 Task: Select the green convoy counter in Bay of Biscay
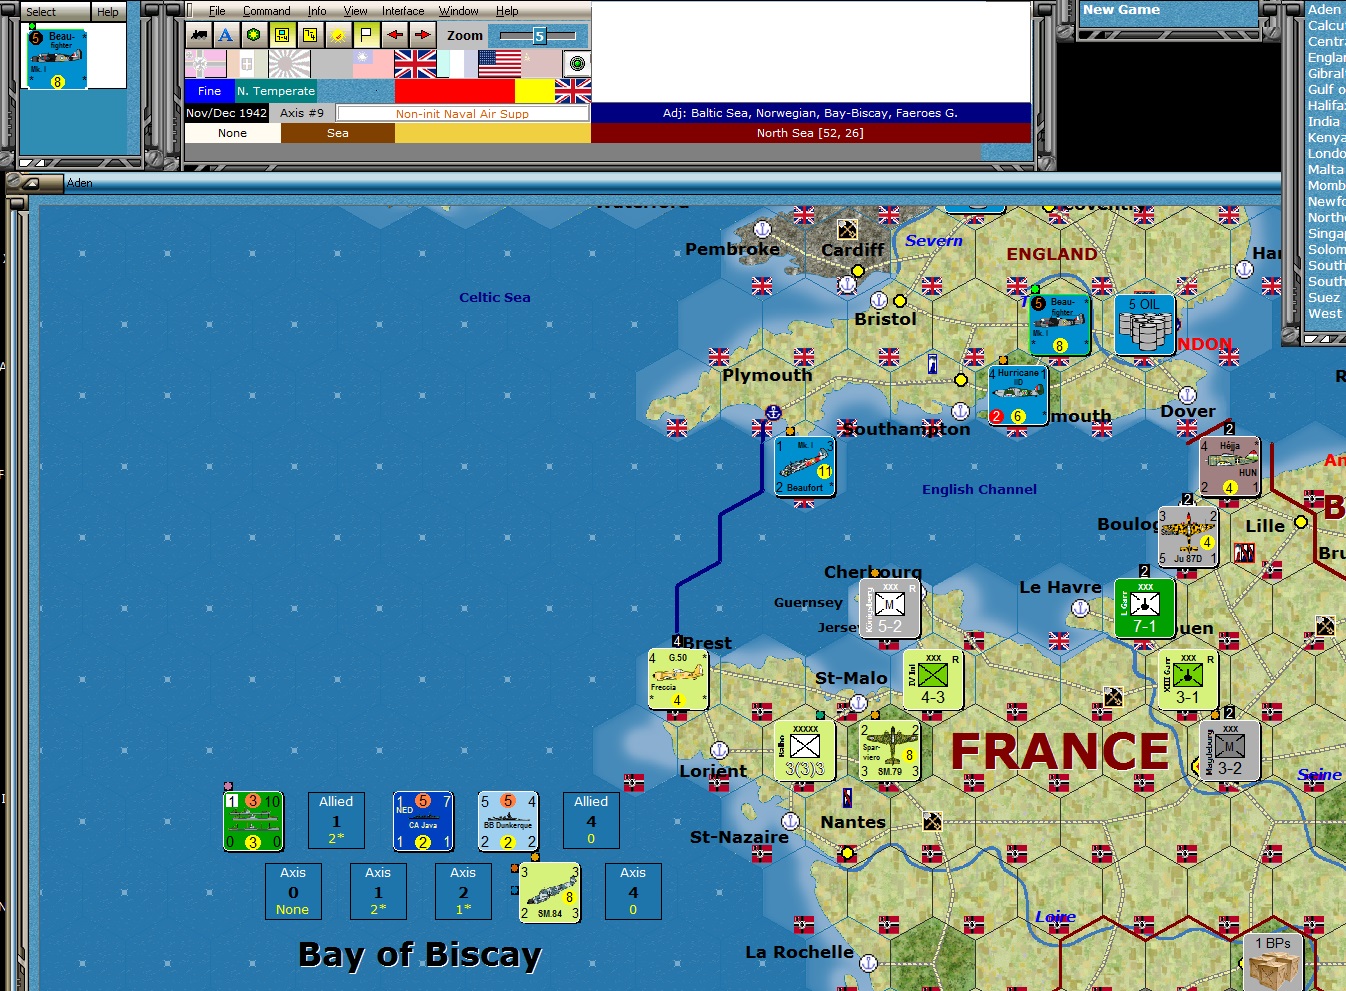pos(253,821)
